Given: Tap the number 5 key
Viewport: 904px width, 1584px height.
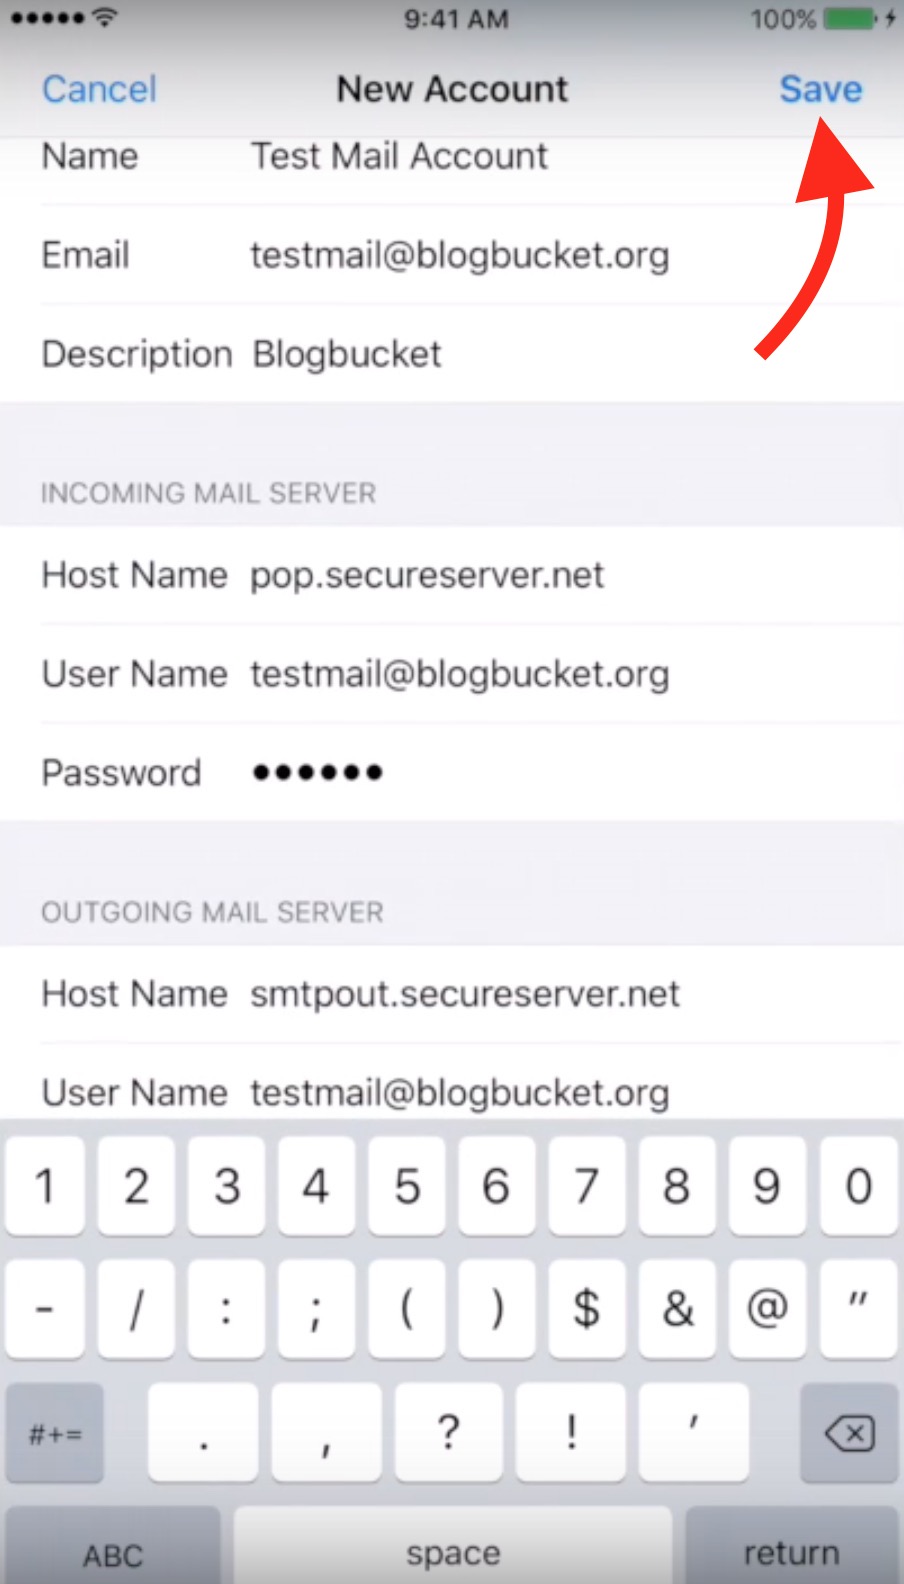Looking at the screenshot, I should pos(406,1185).
